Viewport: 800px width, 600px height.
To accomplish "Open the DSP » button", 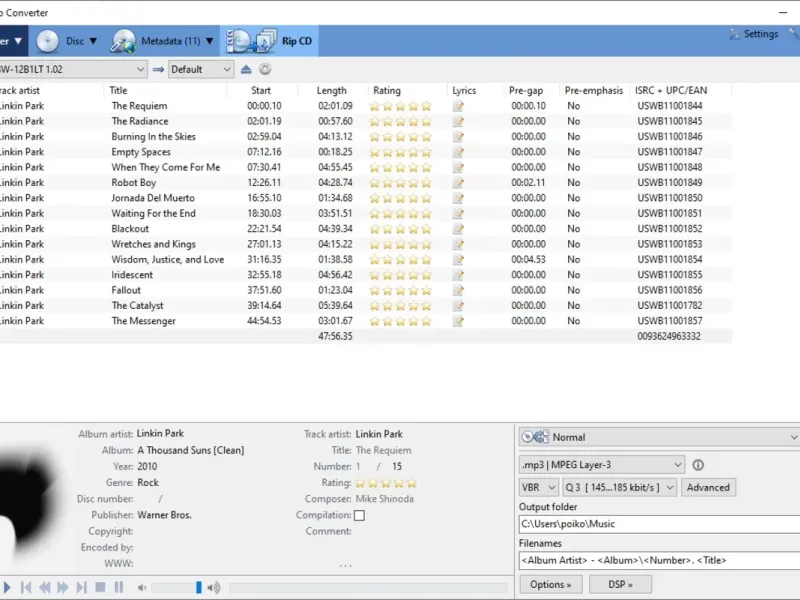I will [620, 584].
